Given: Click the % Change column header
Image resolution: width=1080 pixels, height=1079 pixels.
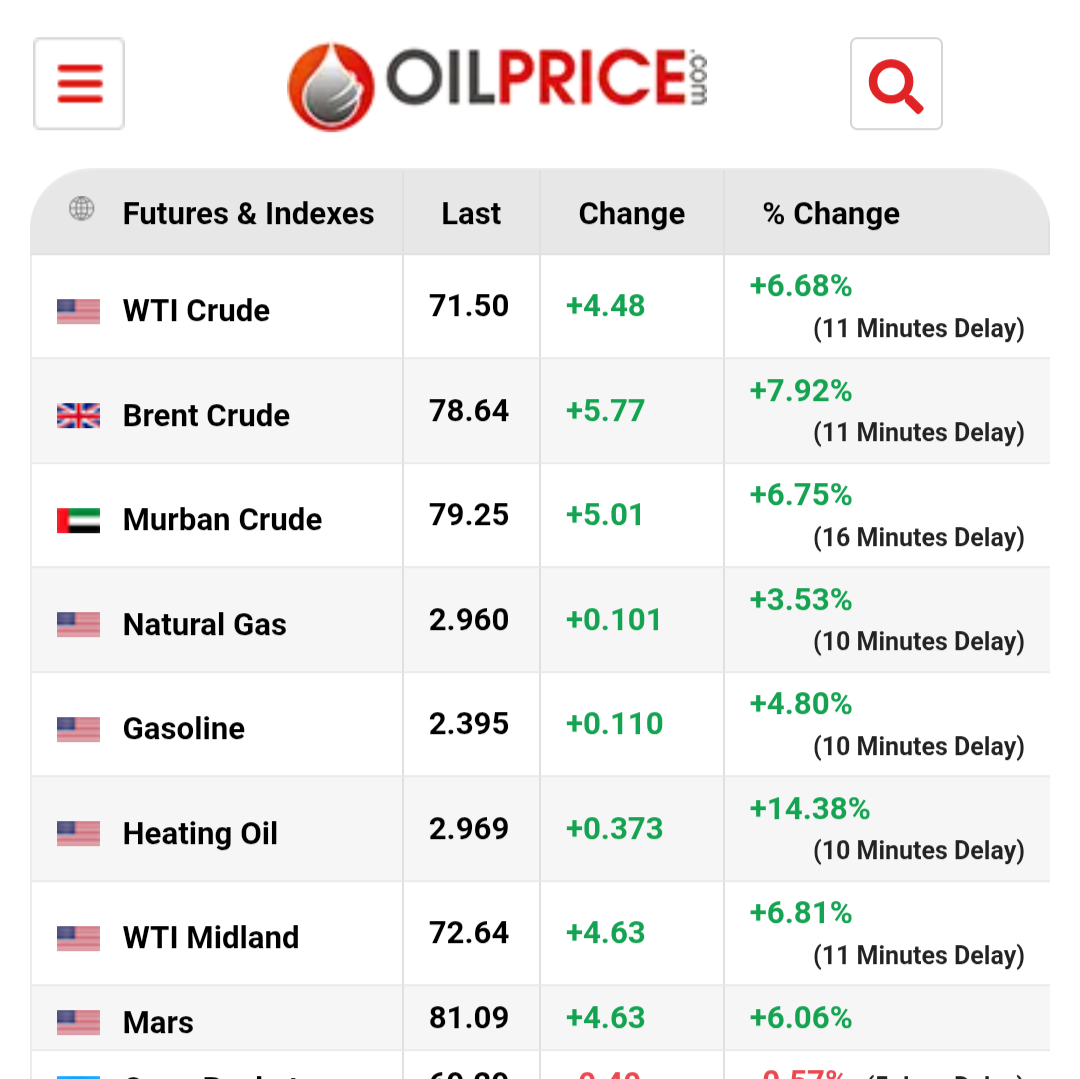Looking at the screenshot, I should click(831, 214).
